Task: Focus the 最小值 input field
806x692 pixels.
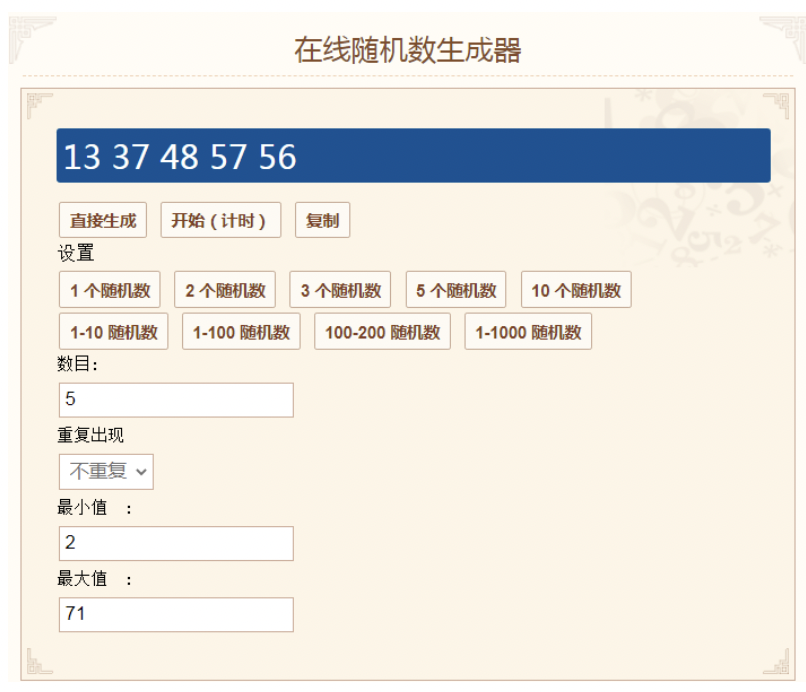Action: [176, 543]
